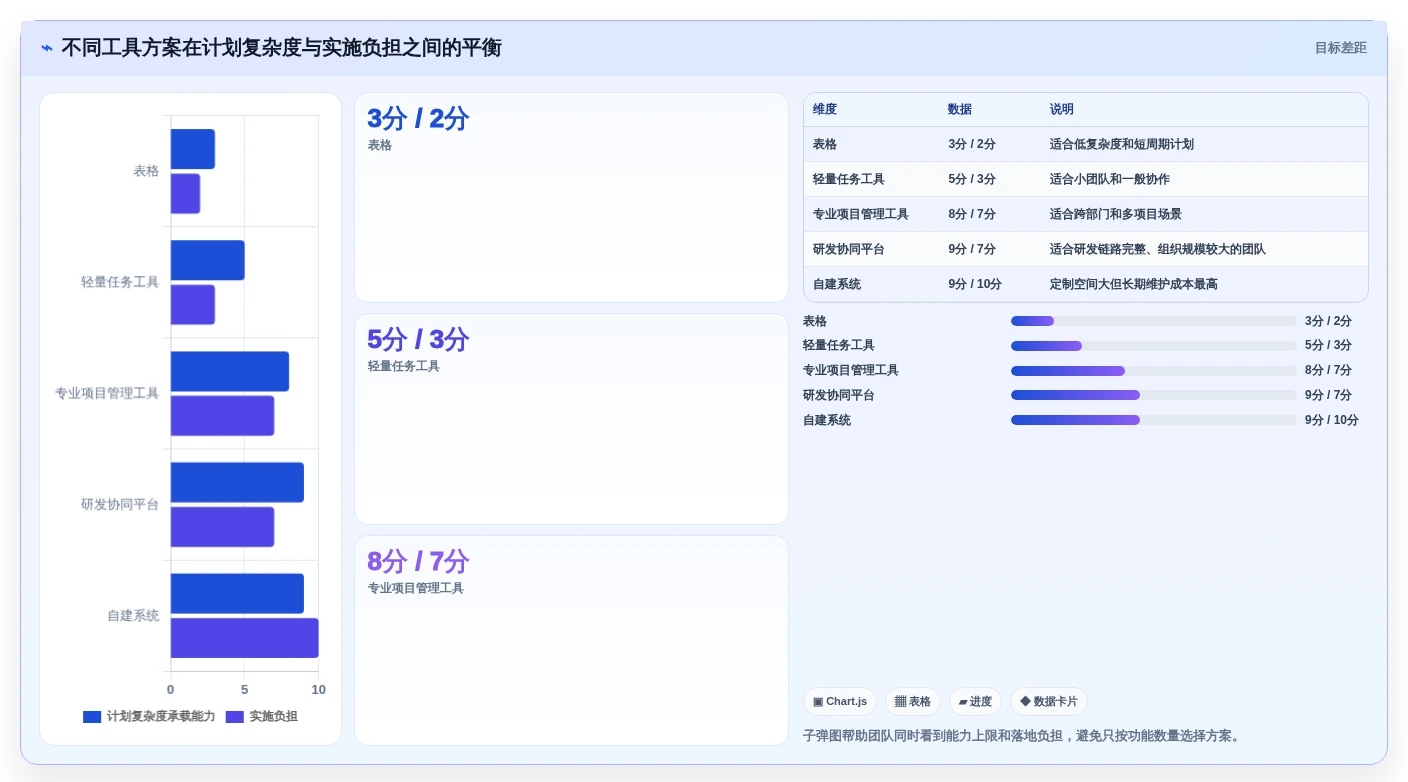Viewport: 1408px width, 782px height.
Task: Click the blue bar for 研发协同平台
Action: pos(237,482)
